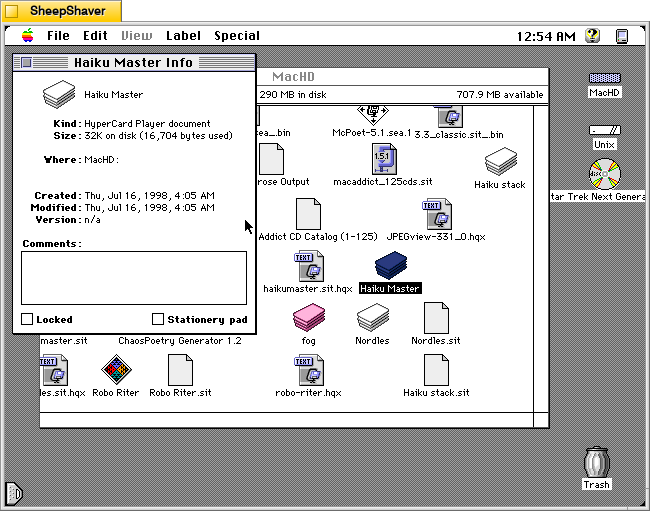The width and height of the screenshot is (650, 511).
Task: Click the MacHD window resize box
Action: coord(541,420)
